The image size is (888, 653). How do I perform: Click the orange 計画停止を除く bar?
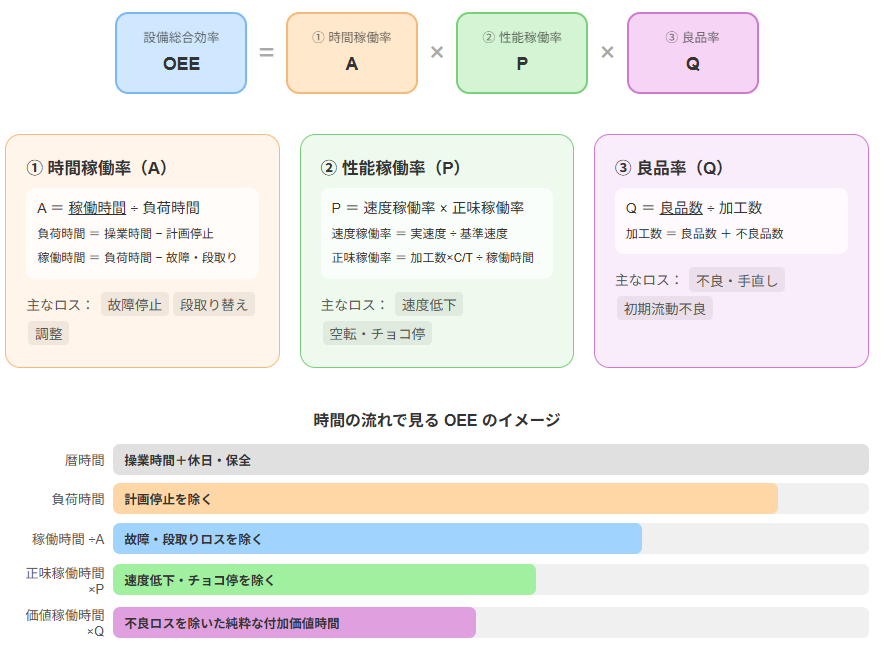coord(445,499)
